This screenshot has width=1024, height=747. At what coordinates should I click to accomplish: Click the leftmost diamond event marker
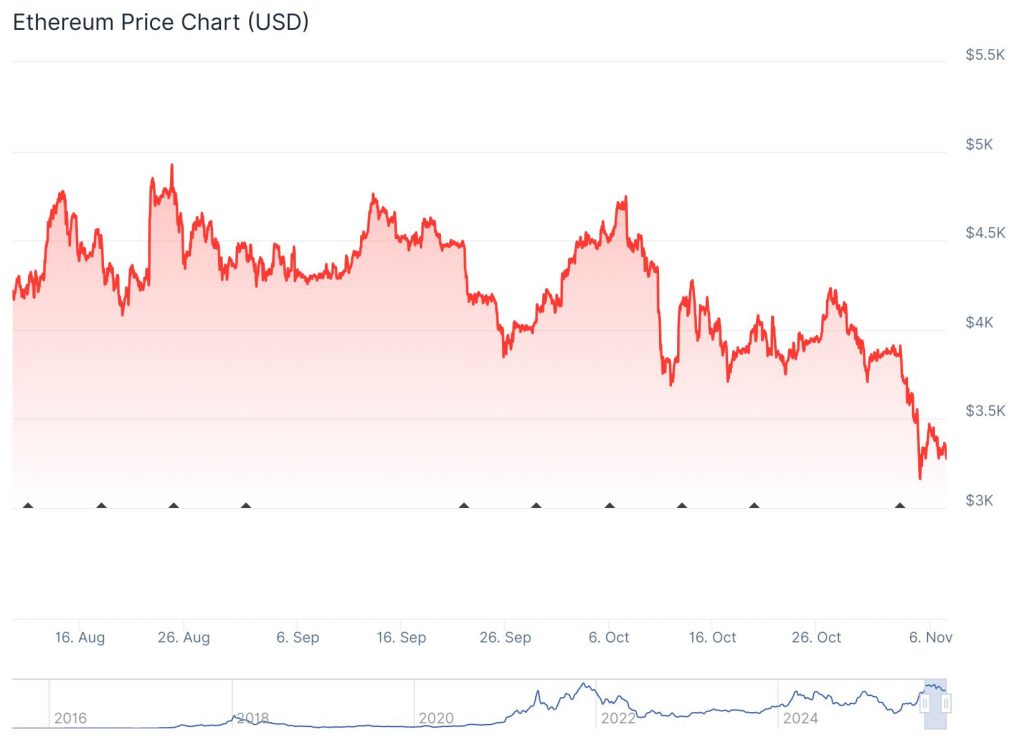click(x=28, y=506)
